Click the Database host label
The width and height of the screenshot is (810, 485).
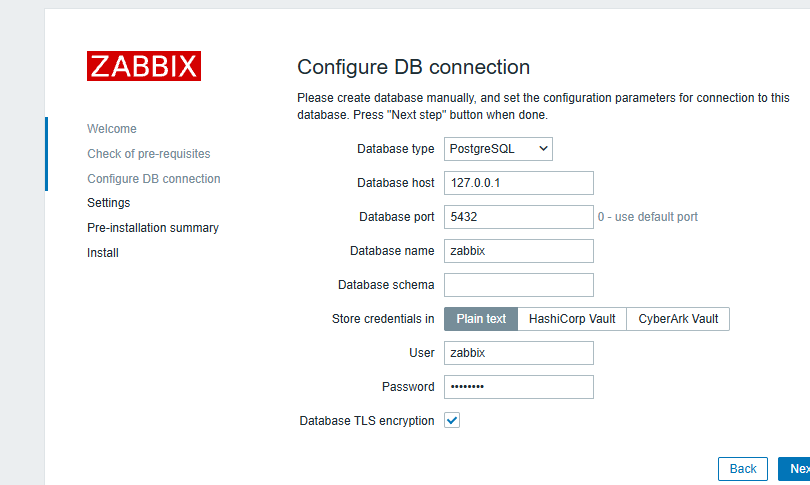[396, 183]
